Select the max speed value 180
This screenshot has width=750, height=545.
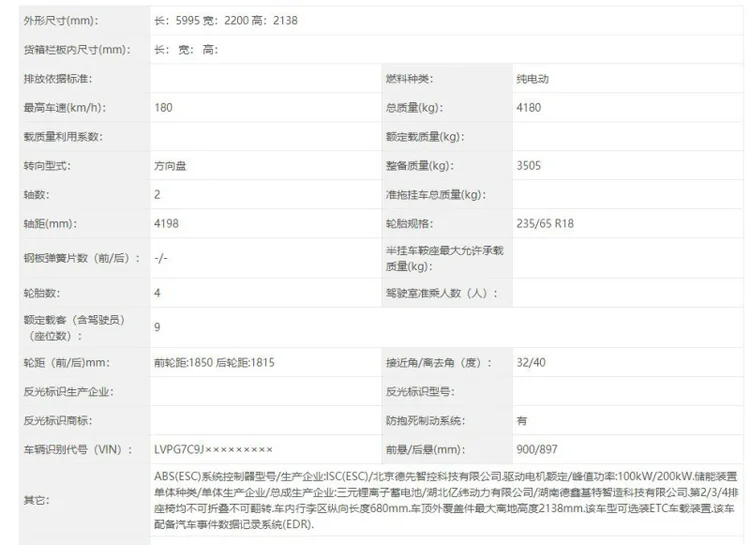(x=163, y=108)
